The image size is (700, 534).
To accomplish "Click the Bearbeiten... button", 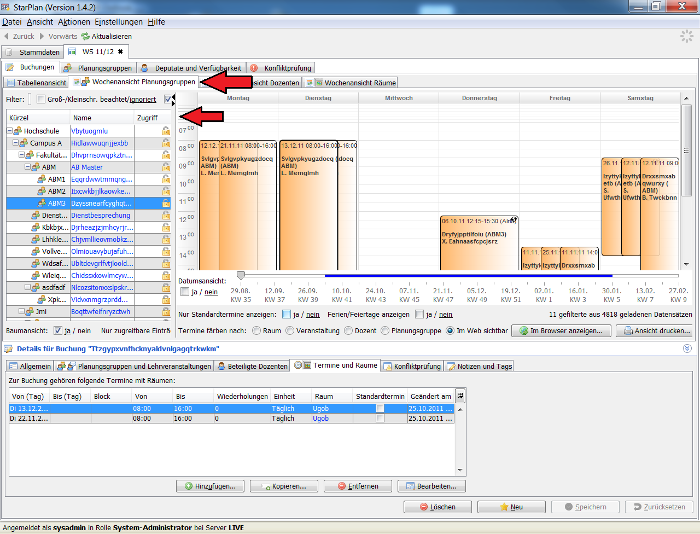I will point(431,486).
